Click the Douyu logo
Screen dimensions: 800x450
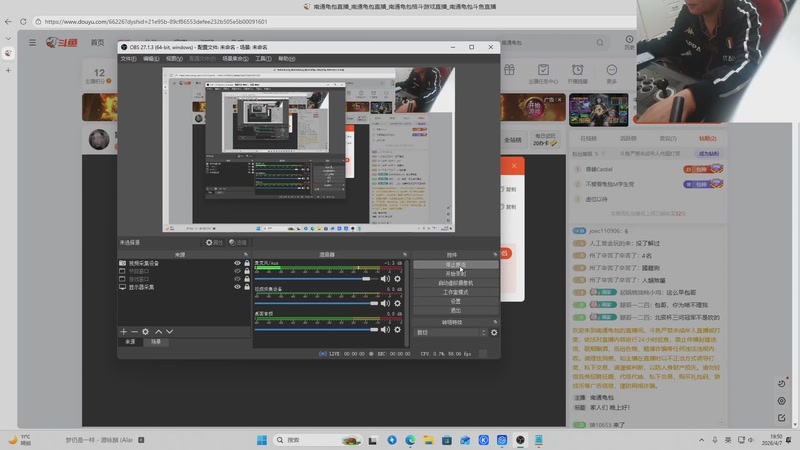point(61,42)
